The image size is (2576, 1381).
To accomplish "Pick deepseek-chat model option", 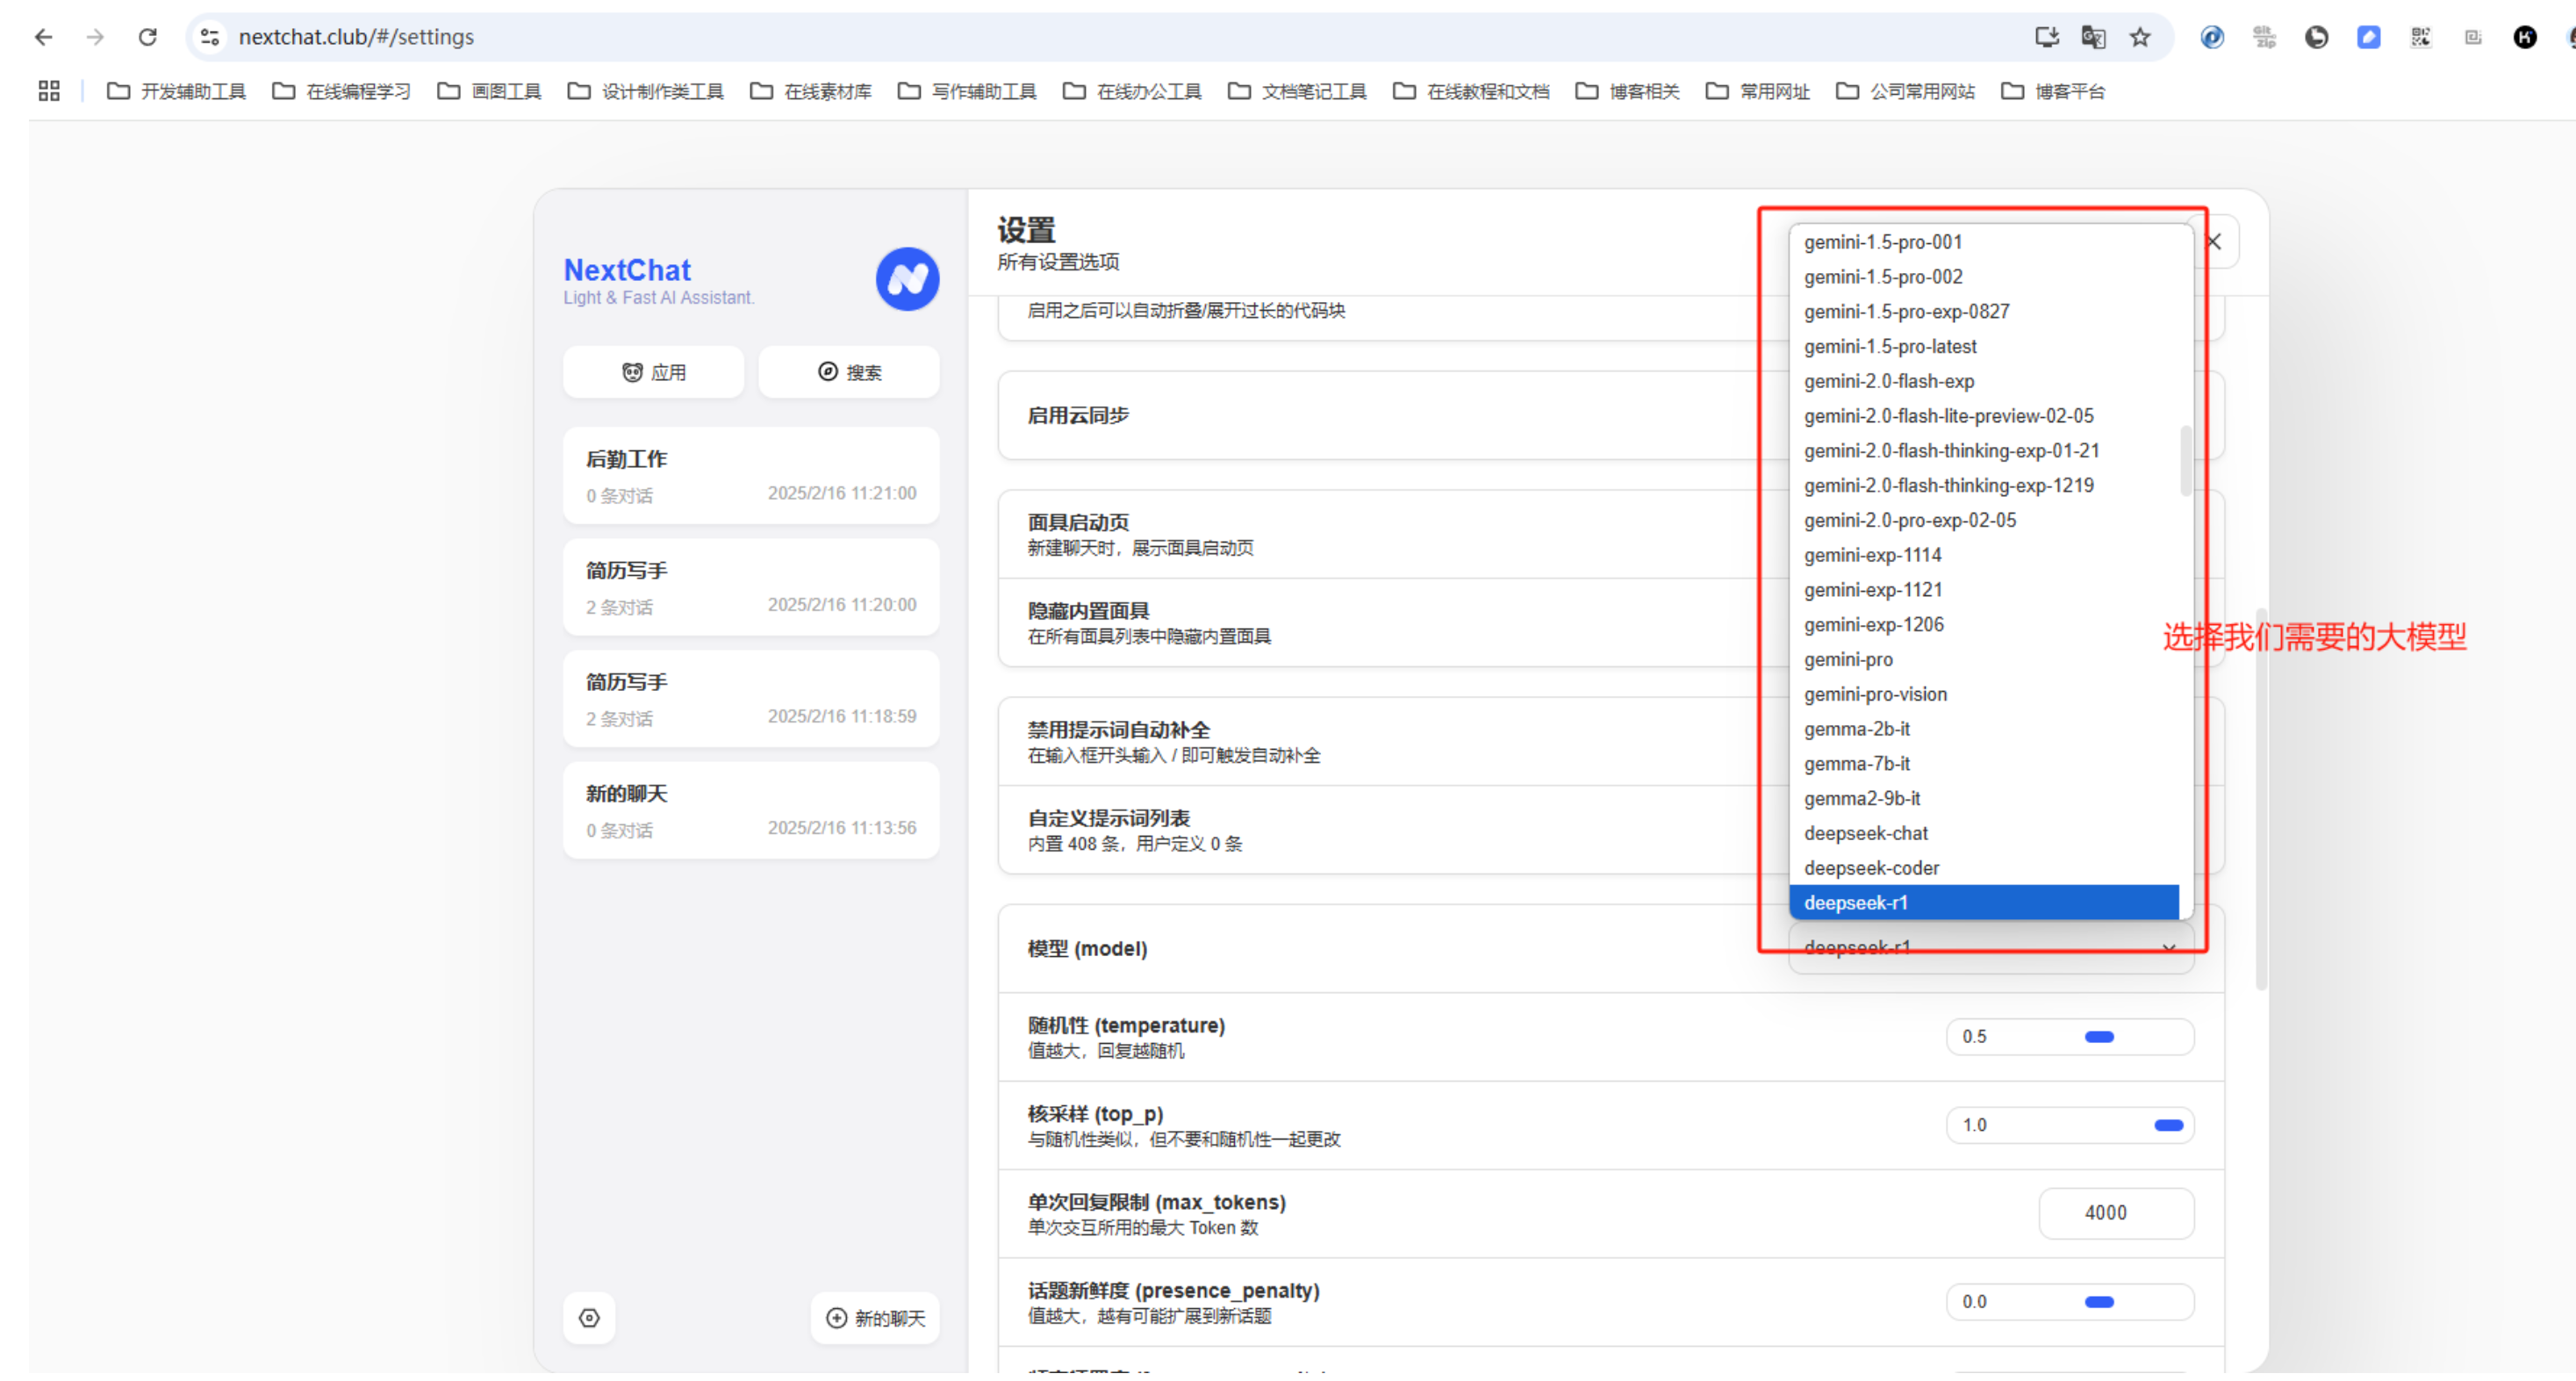I will tap(1865, 833).
